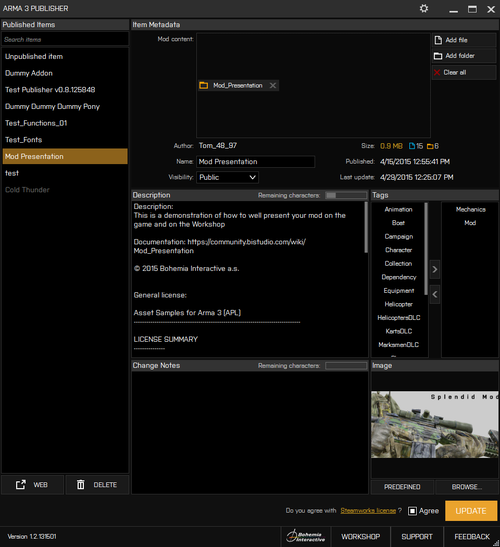The image size is (500, 547).
Task: Click inside the Change Notes text area
Action: click(250, 433)
